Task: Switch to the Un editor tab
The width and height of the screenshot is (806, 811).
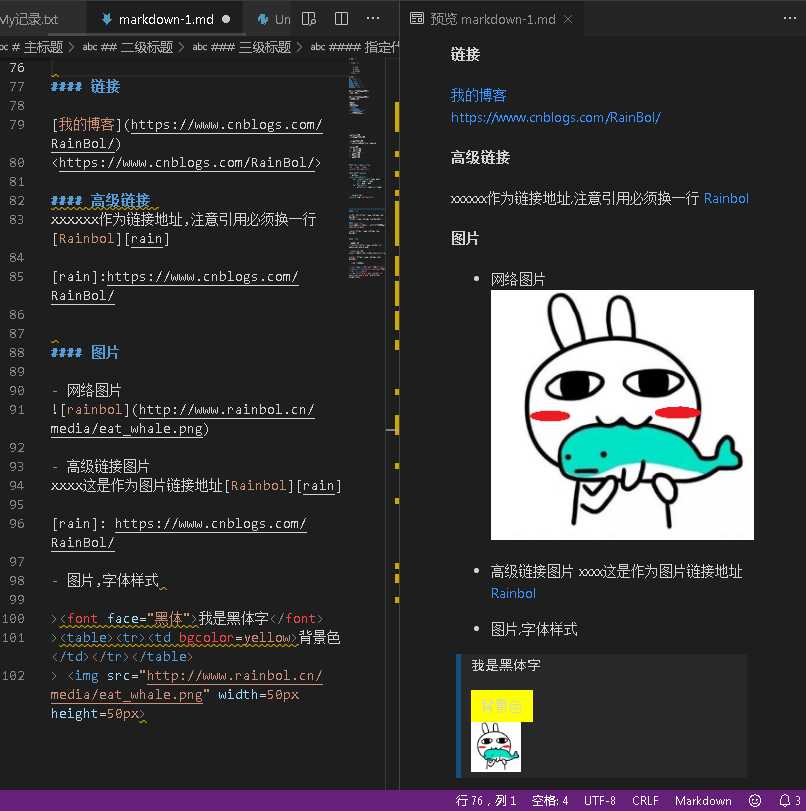Action: [x=274, y=20]
